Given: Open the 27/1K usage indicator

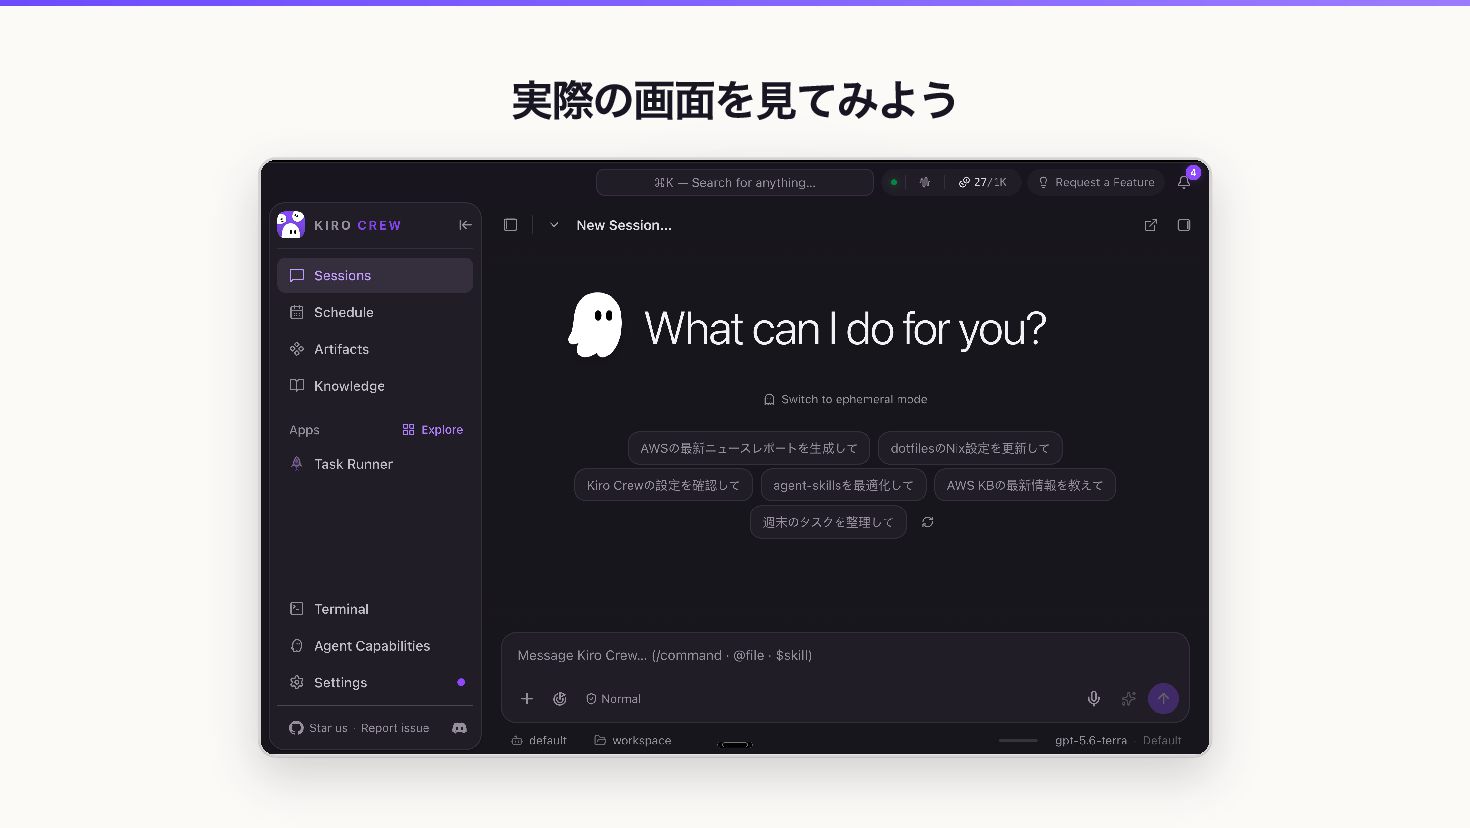Looking at the screenshot, I should pos(983,182).
